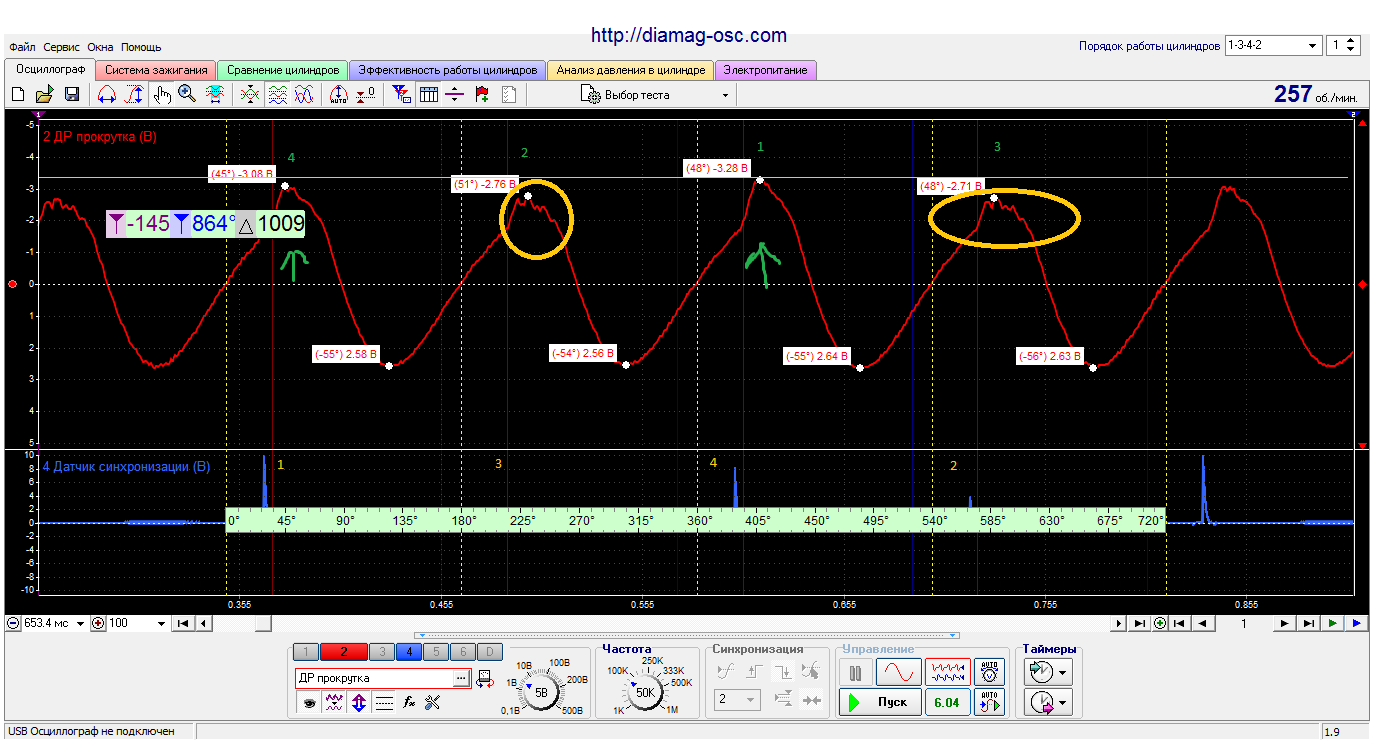Click the vertical measurement tool icon

pos(134,95)
